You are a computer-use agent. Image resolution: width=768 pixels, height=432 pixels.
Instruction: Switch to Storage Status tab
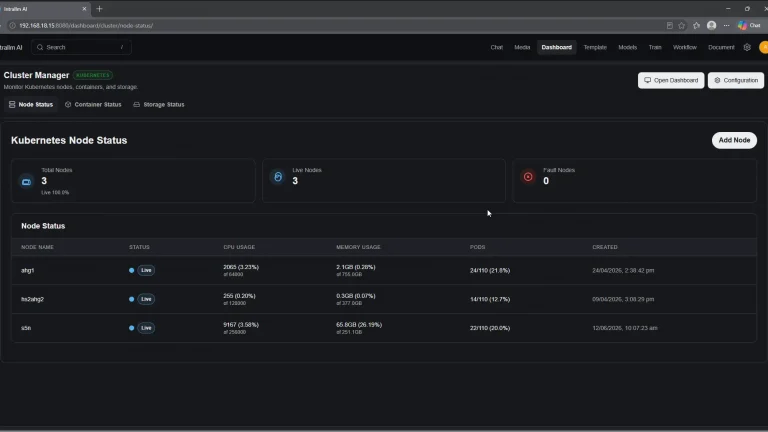click(159, 104)
